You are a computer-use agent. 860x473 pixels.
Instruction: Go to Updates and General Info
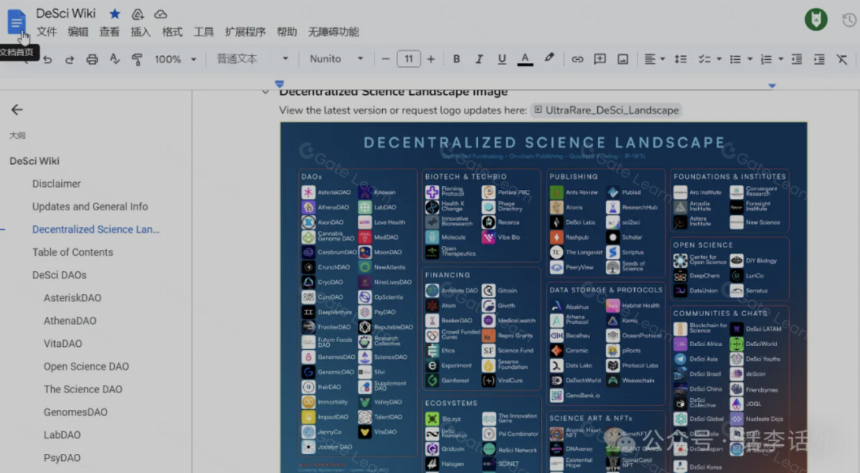click(x=90, y=207)
